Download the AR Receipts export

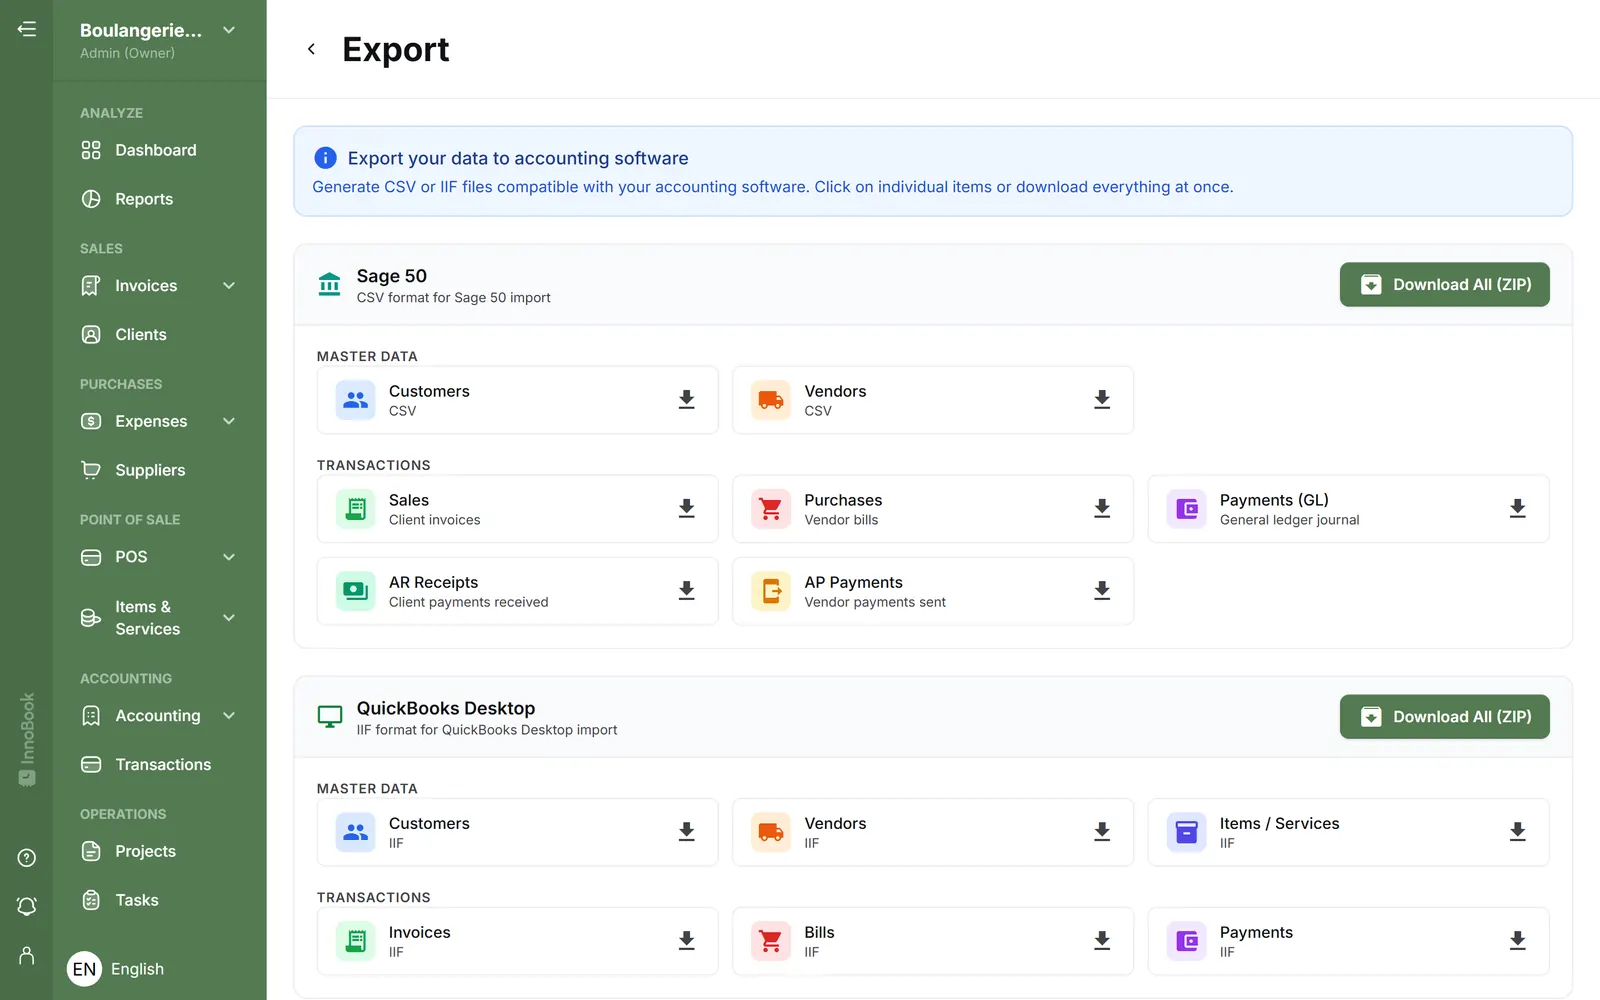pyautogui.click(x=686, y=591)
